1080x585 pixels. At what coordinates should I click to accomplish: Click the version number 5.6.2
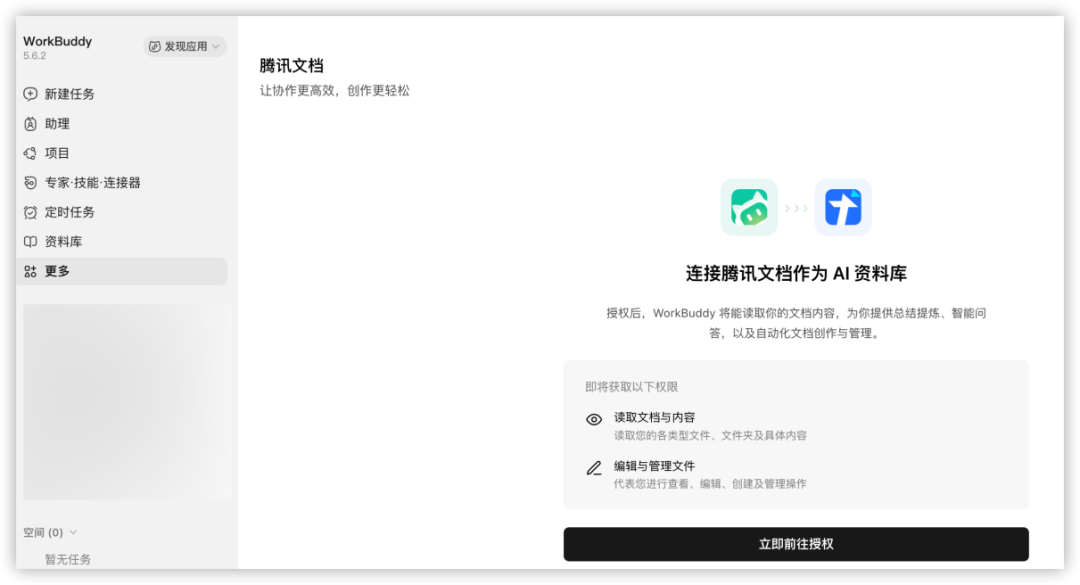click(x=34, y=56)
